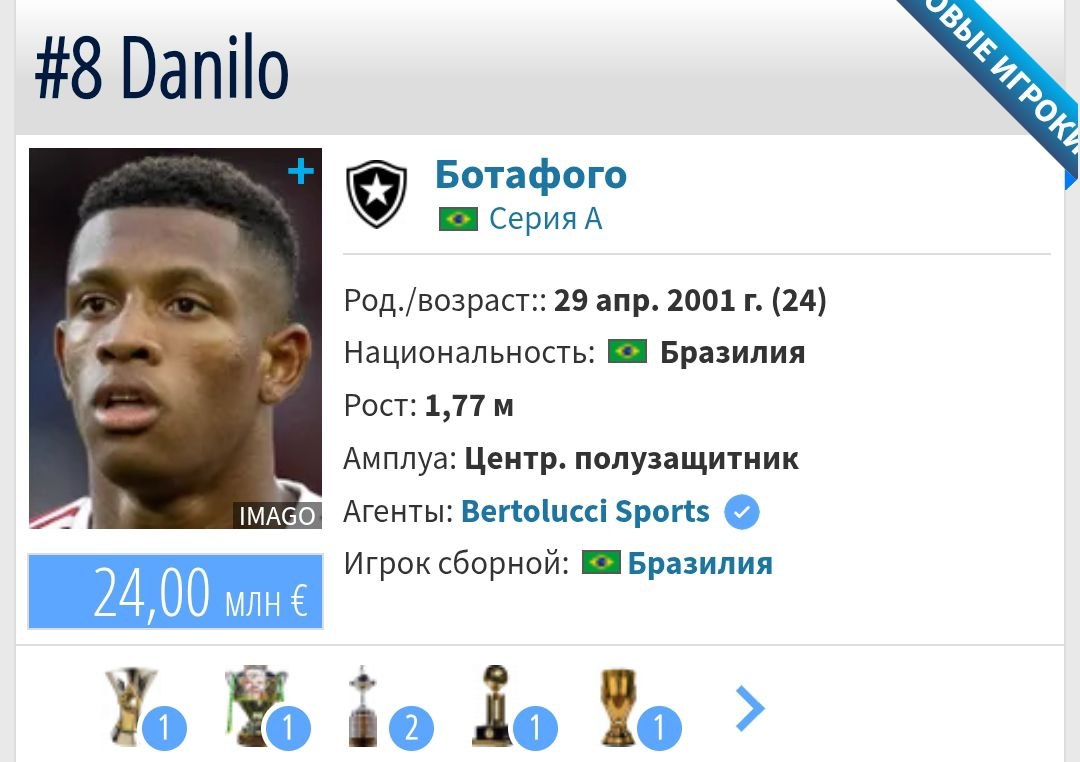The height and width of the screenshot is (762, 1080).
Task: Click the national team Brazil flag
Action: [601, 562]
